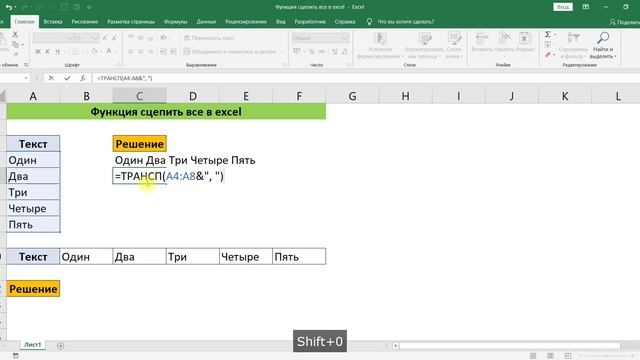Click the decrease decimal icon
Screen dimensions: 640x360
[344, 51]
